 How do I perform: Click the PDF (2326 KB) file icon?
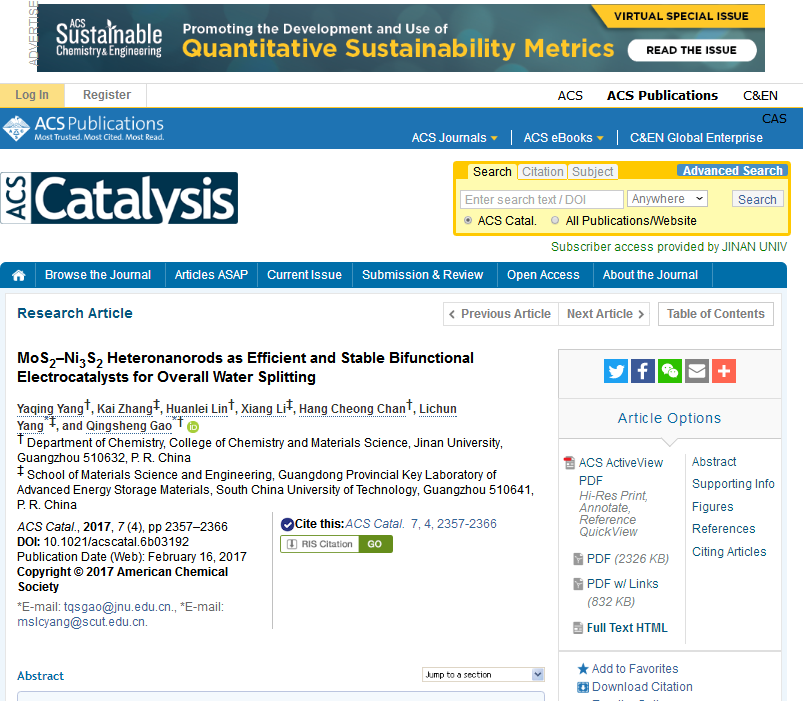(578, 559)
